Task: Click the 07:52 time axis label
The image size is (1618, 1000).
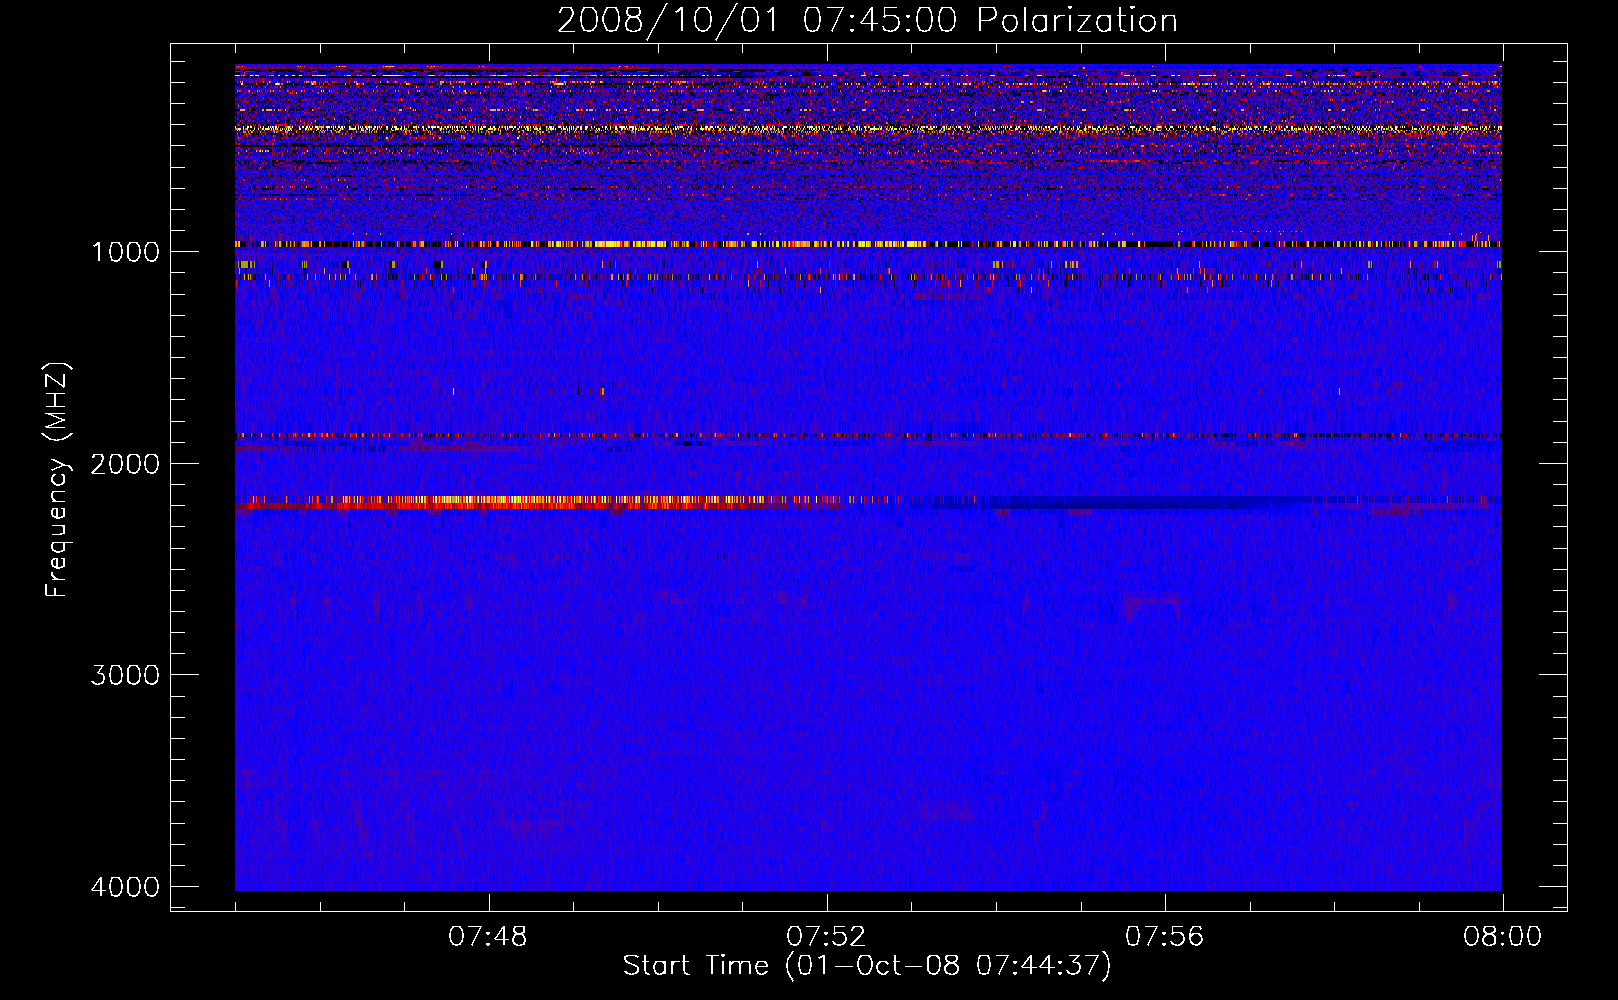Action: pos(826,937)
